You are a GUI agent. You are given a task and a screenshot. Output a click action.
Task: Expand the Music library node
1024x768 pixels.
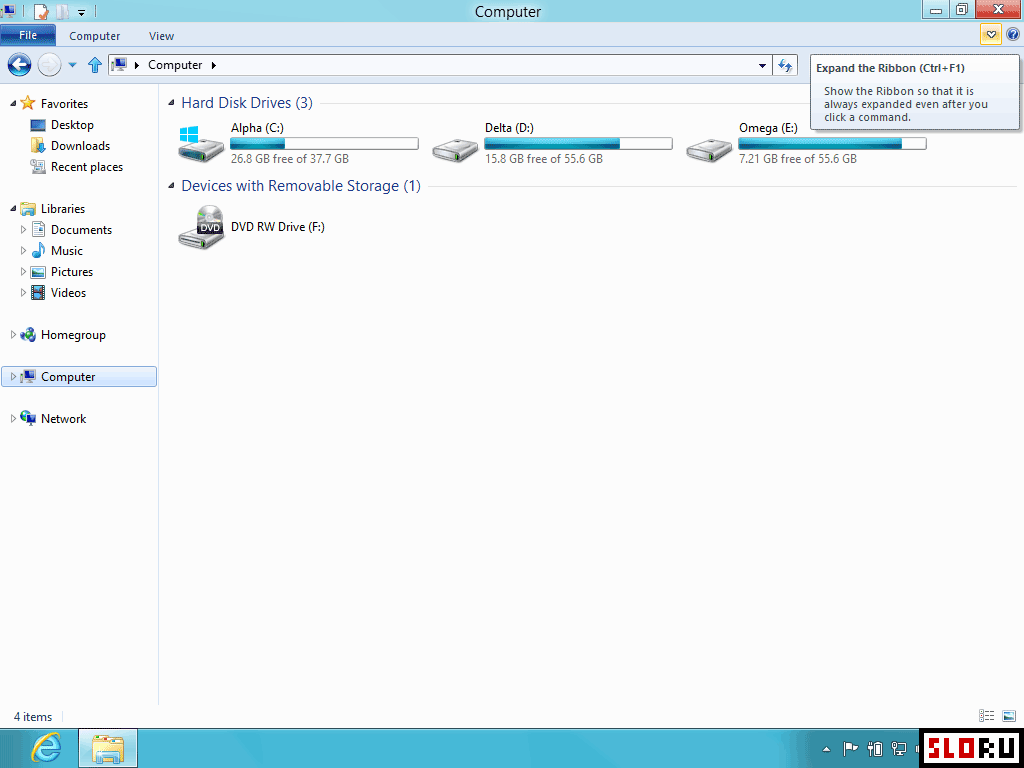pyautogui.click(x=24, y=251)
